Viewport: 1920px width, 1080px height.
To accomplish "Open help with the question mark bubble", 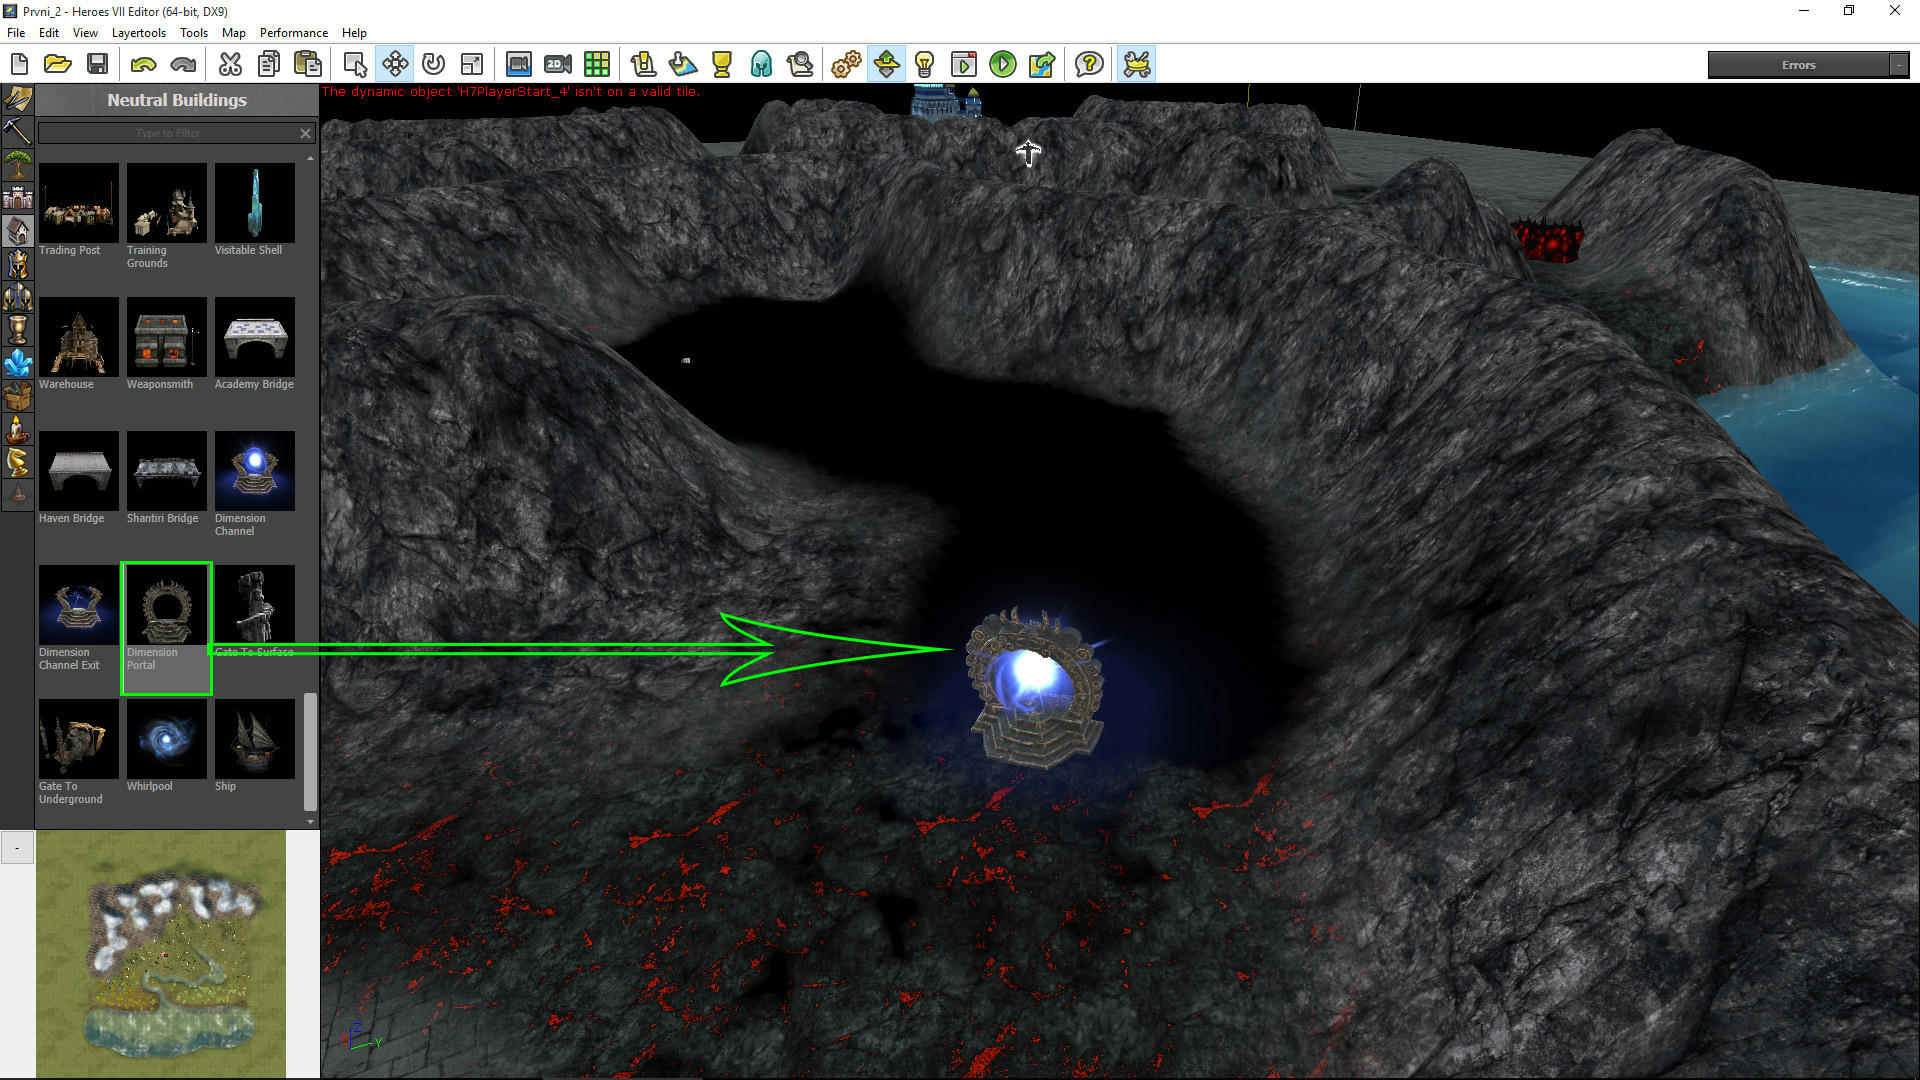I will [x=1089, y=65].
